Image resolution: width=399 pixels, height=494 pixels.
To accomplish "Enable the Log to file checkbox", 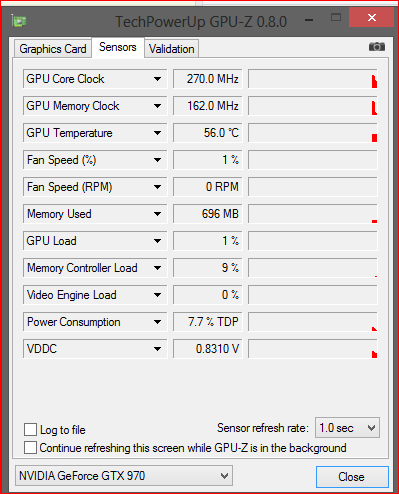I will [x=30, y=429].
